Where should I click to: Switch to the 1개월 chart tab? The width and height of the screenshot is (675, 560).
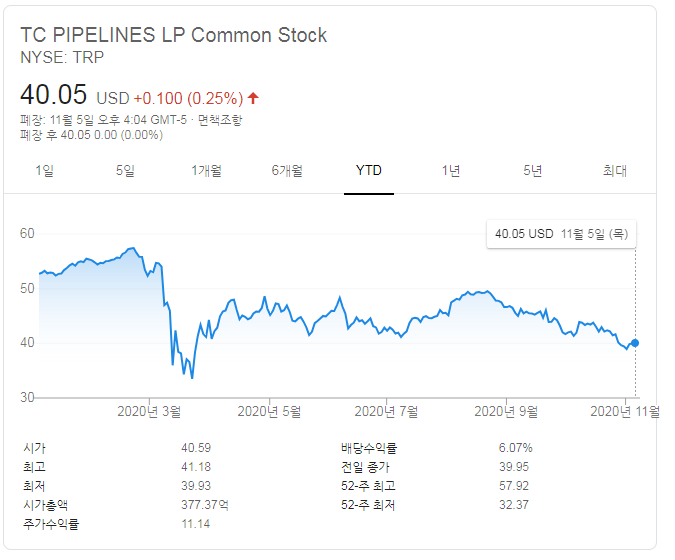pos(206,171)
